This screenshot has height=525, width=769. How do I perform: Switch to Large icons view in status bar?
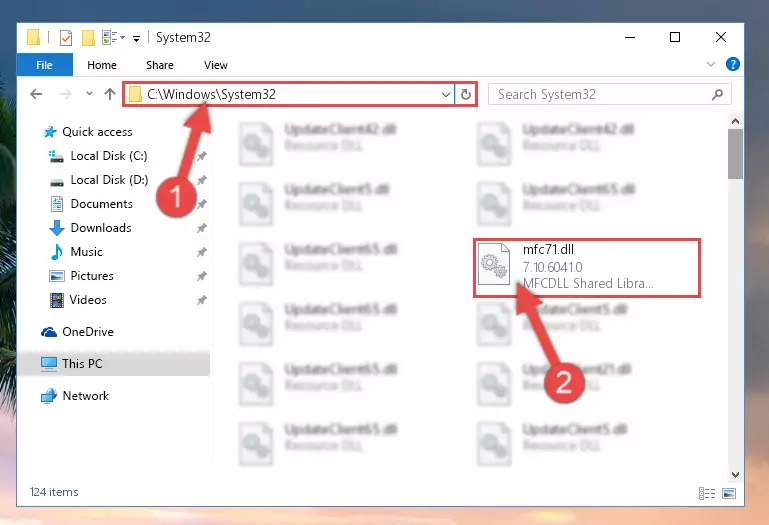729,494
